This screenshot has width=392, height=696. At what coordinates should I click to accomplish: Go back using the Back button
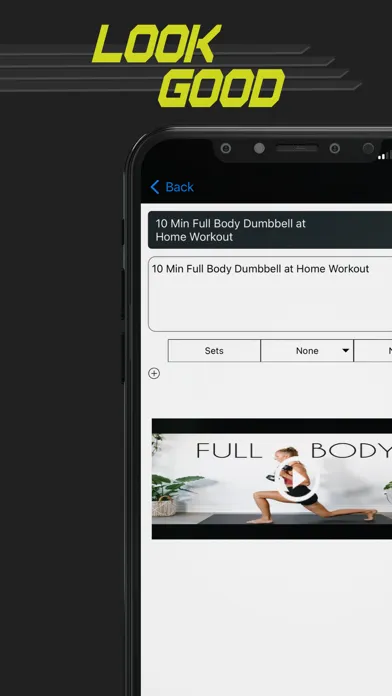172,187
